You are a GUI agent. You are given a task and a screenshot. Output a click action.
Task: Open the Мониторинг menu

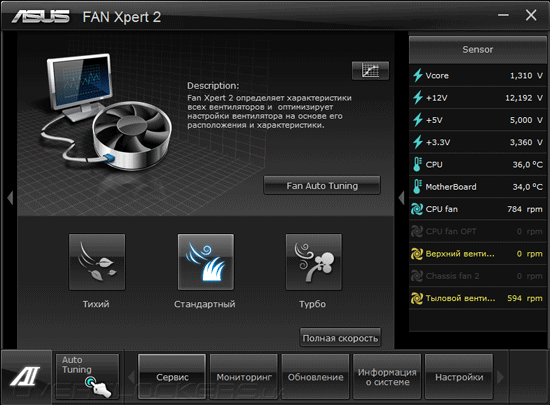pyautogui.click(x=244, y=377)
